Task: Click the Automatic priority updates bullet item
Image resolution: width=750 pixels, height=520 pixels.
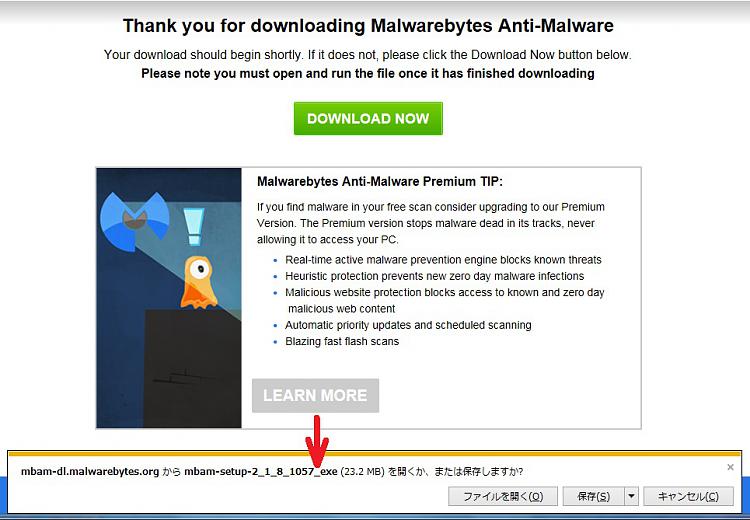Action: tap(408, 325)
